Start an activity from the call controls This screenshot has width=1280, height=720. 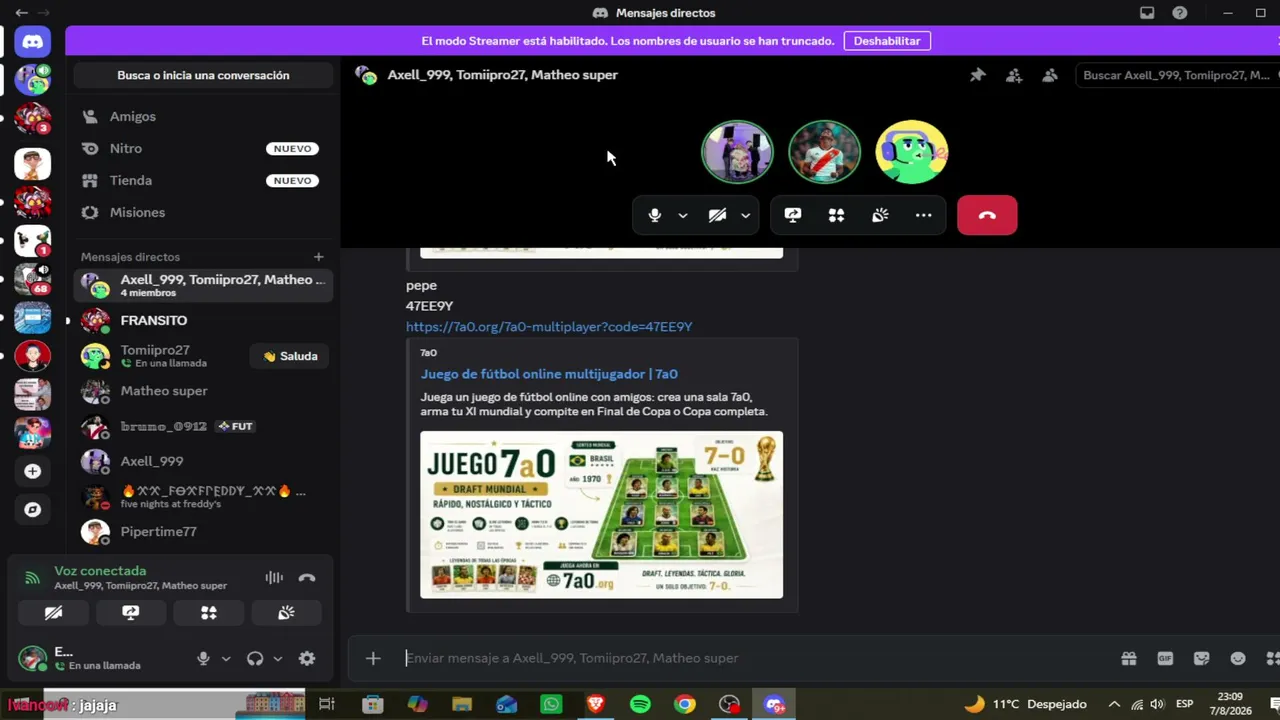(x=836, y=215)
